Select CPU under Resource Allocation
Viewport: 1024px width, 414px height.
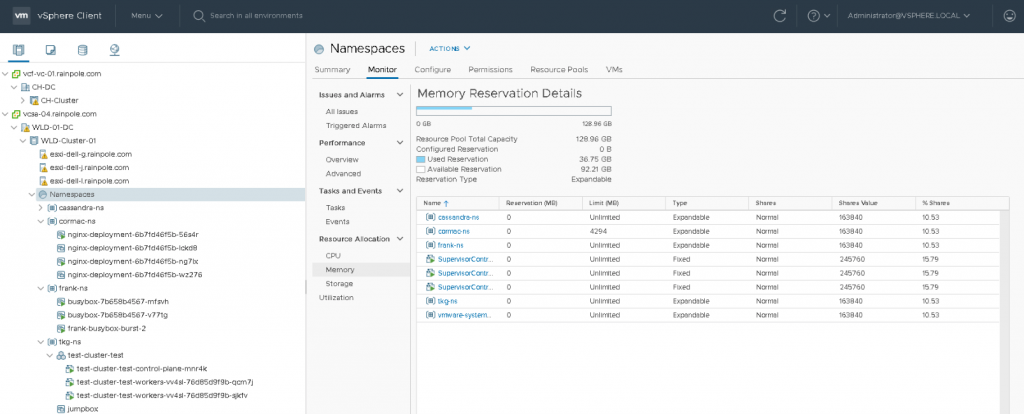pos(333,256)
